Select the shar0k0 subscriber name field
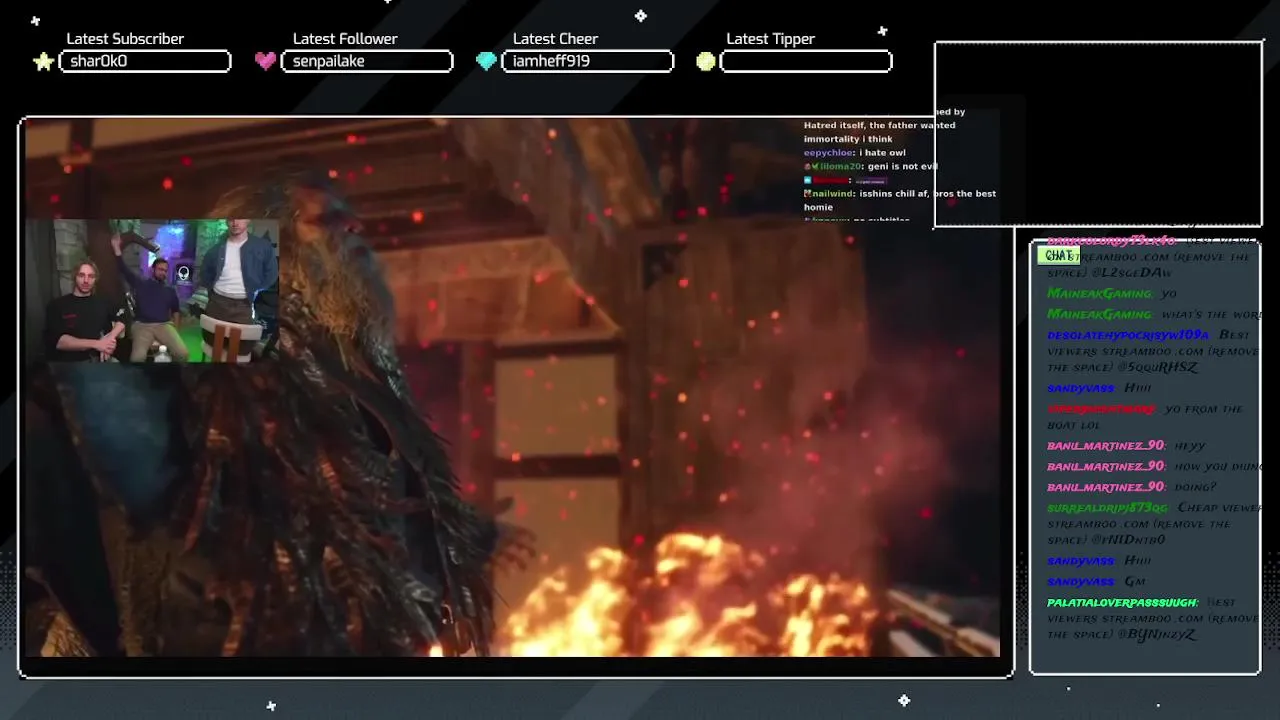Image resolution: width=1280 pixels, height=720 pixels. (145, 62)
